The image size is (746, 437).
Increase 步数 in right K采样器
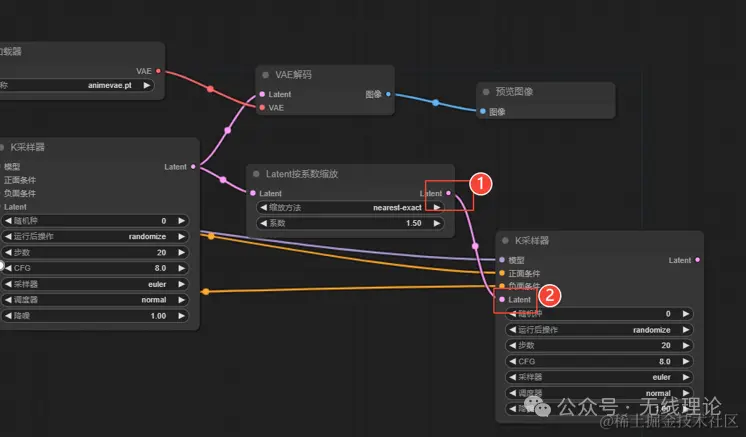[x=686, y=346]
